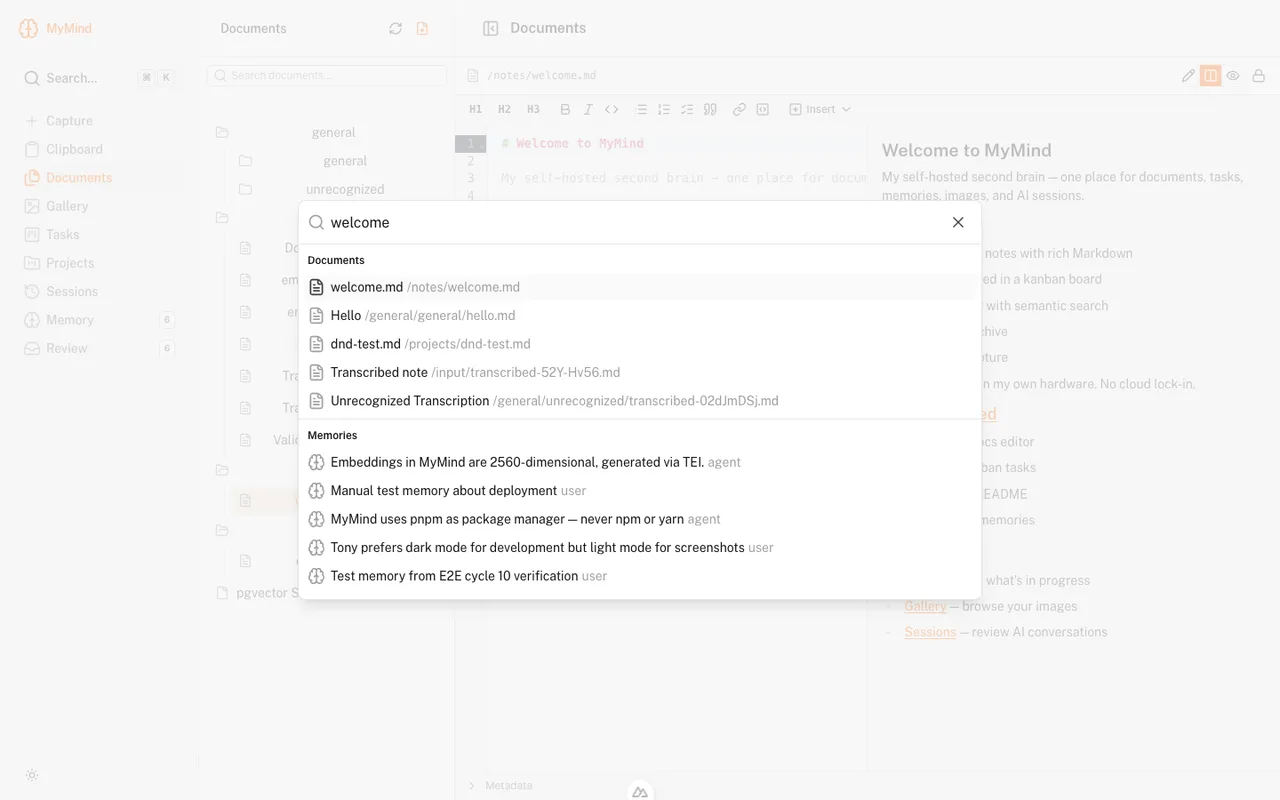
Task: Click the Welcome to MyMind preview heading
Action: coord(966,151)
